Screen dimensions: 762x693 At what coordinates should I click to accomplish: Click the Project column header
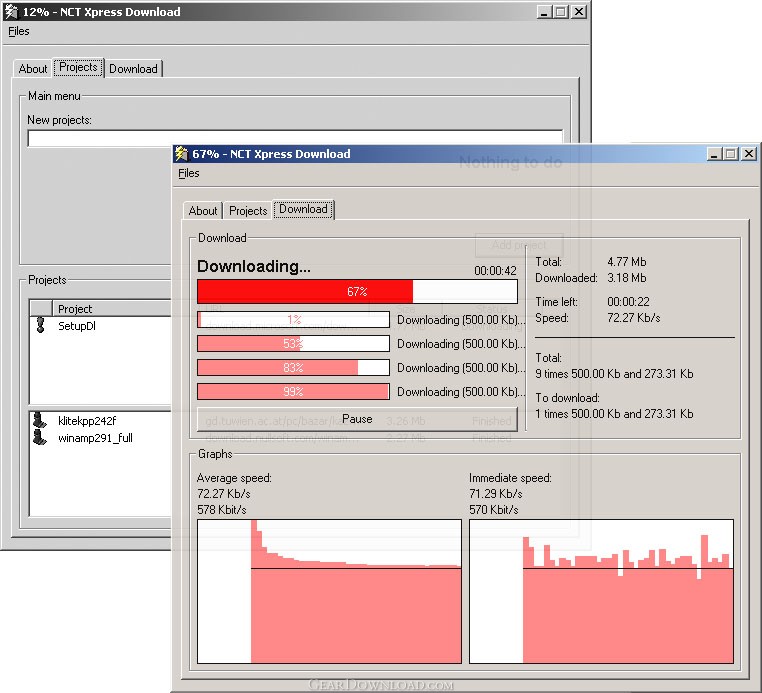point(112,309)
